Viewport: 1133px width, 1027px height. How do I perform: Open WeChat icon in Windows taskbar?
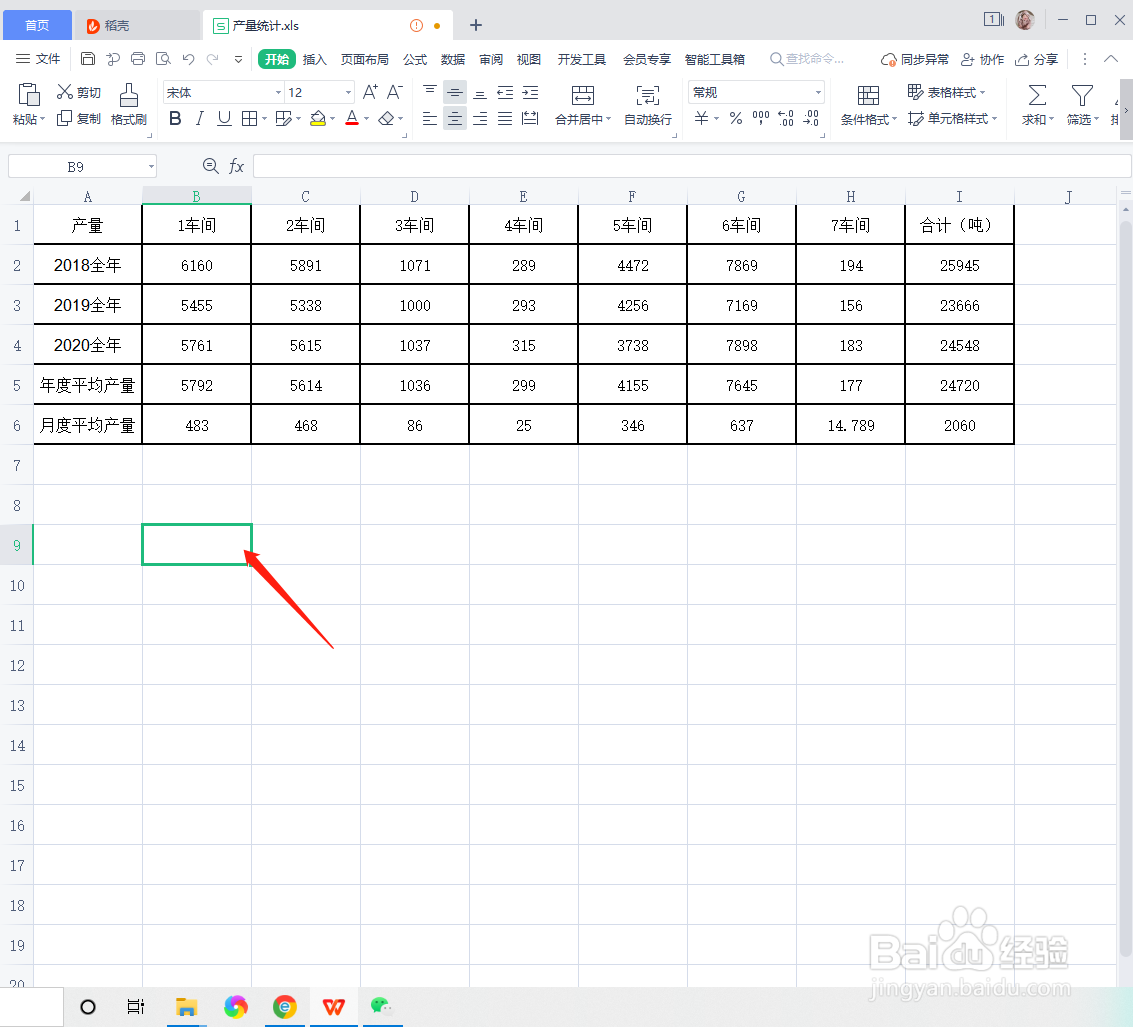point(382,1006)
